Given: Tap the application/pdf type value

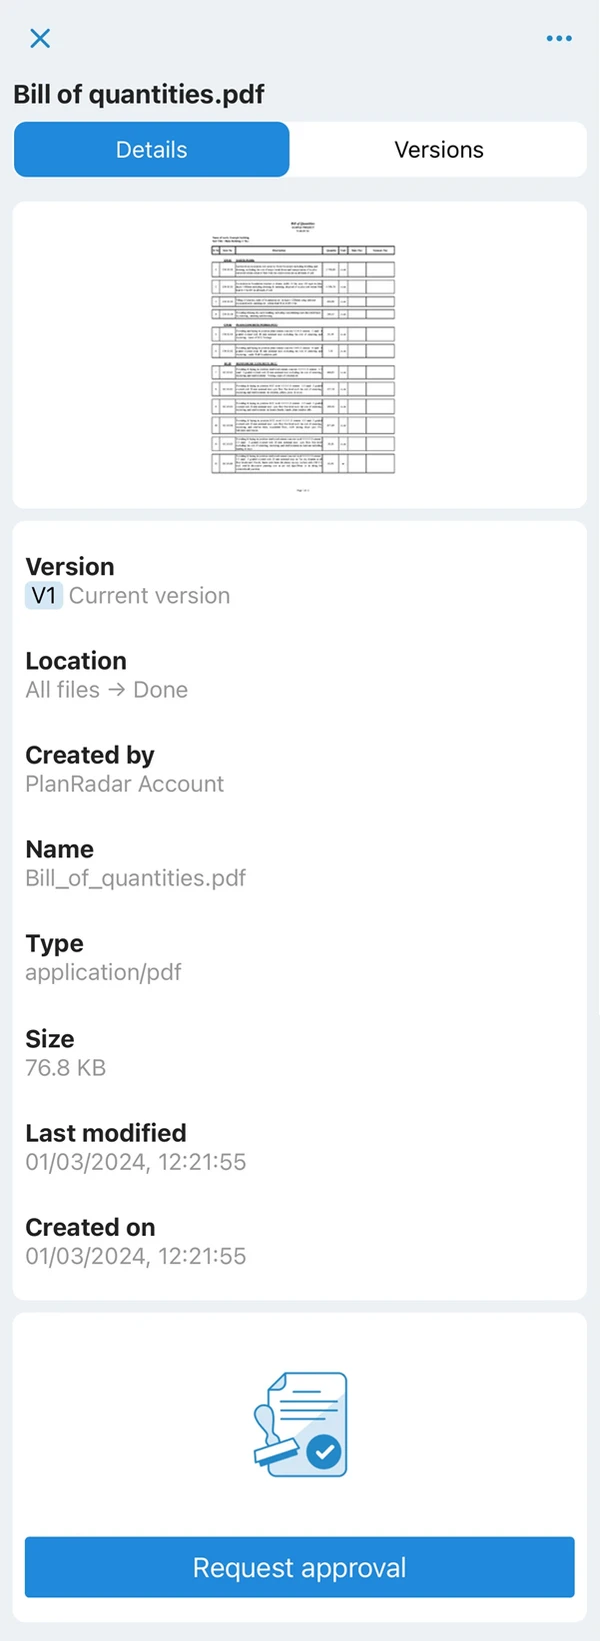Looking at the screenshot, I should tap(104, 972).
